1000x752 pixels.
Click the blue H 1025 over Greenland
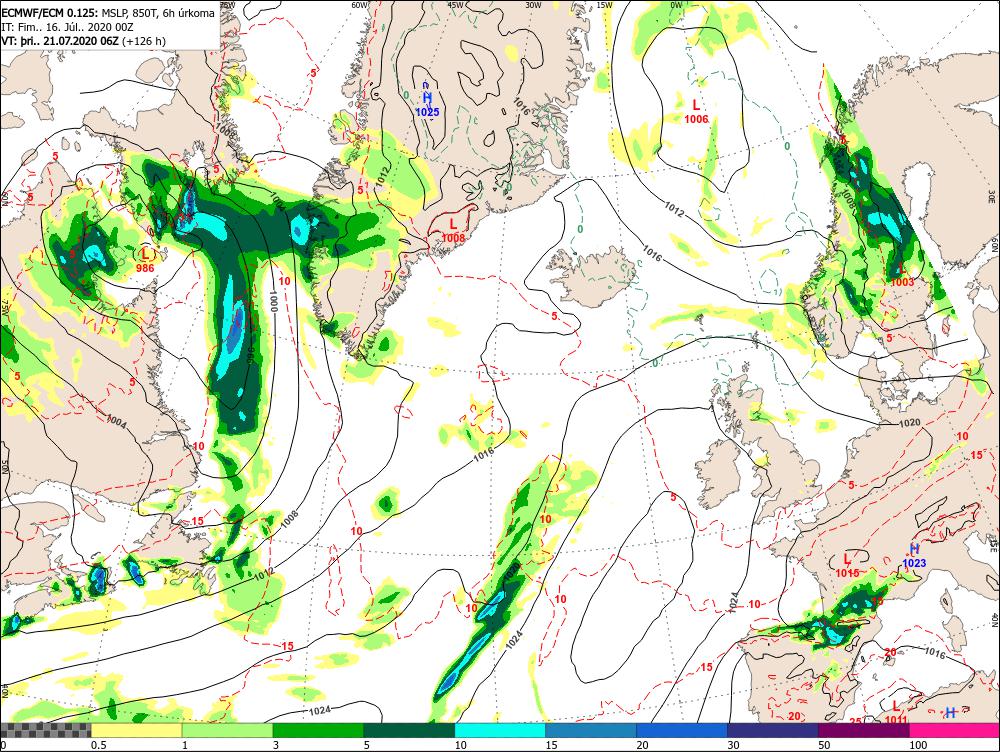[x=427, y=105]
